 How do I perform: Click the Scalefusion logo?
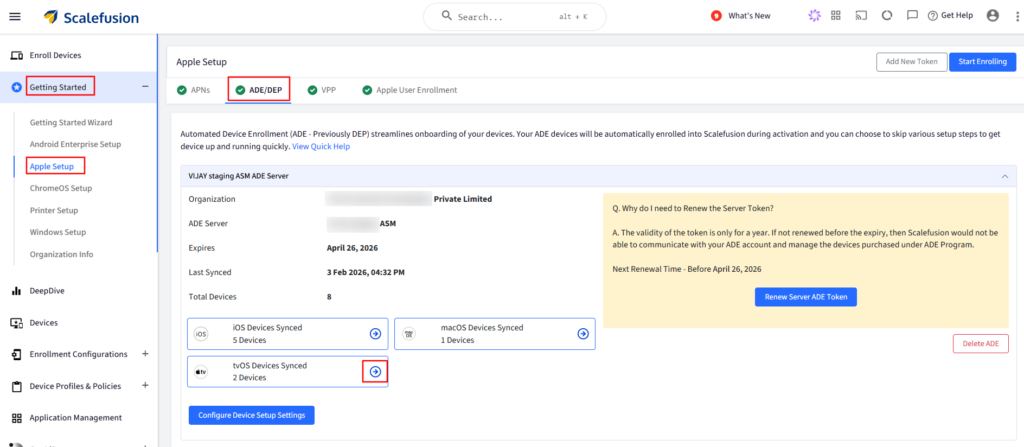[x=91, y=17]
